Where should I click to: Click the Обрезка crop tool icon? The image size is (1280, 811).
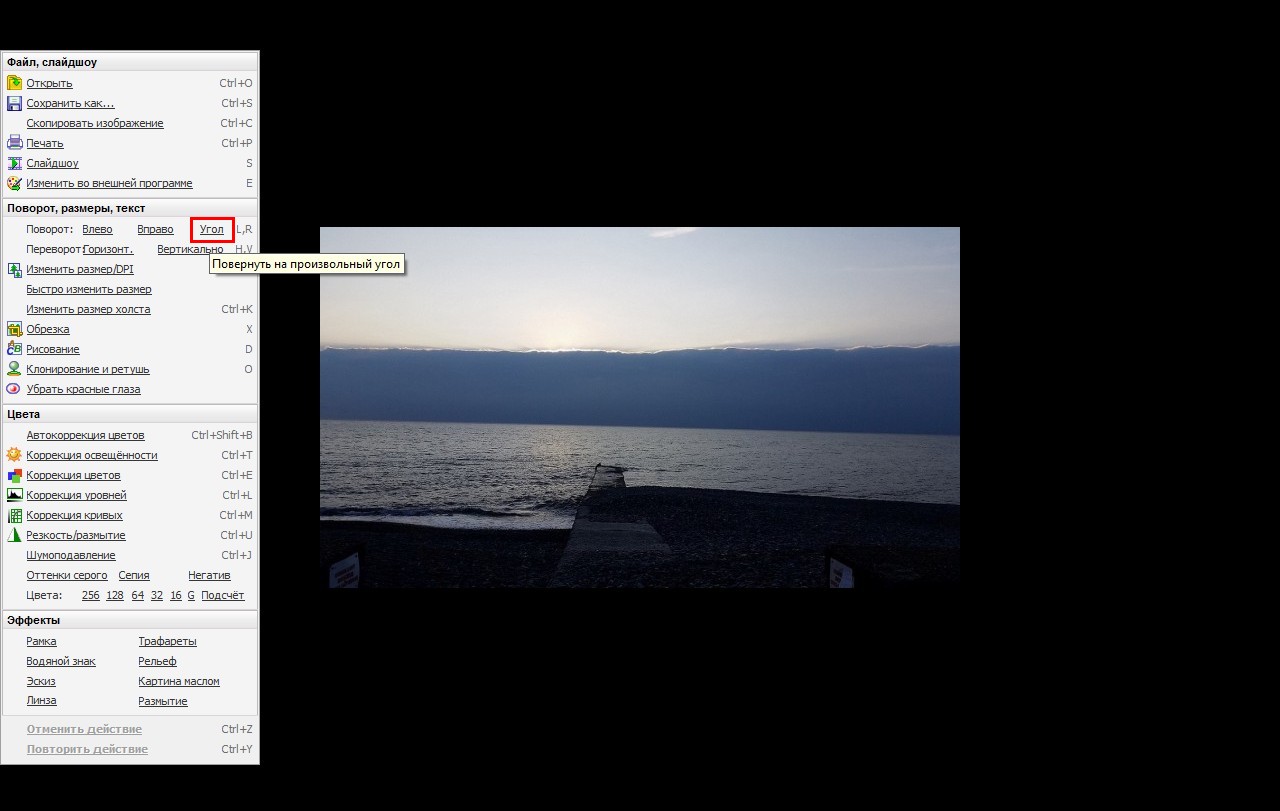(14, 329)
